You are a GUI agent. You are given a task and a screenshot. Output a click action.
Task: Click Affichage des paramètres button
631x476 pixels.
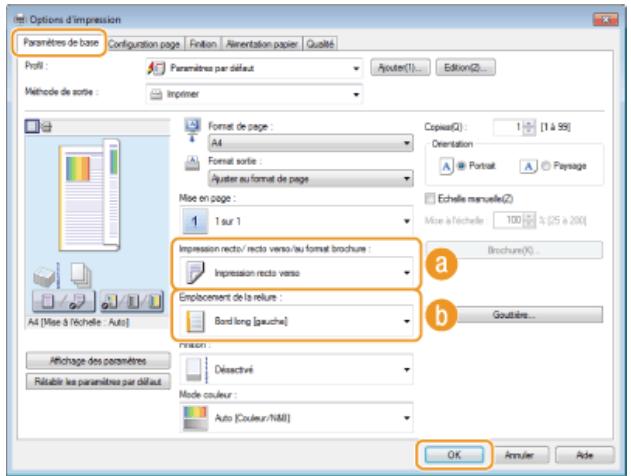(98, 361)
